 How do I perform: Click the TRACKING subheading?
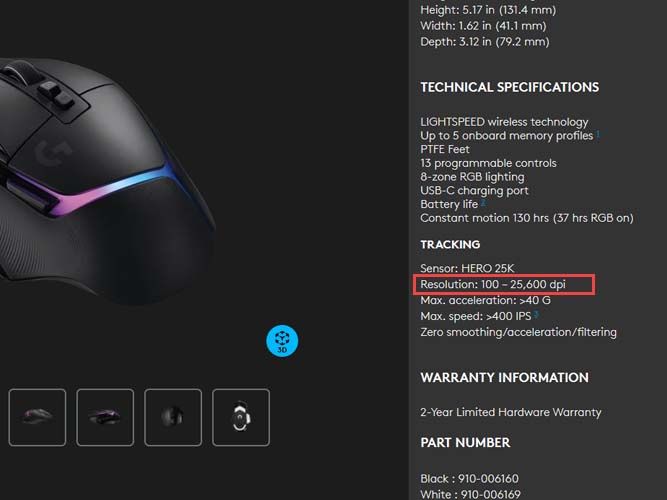450,245
